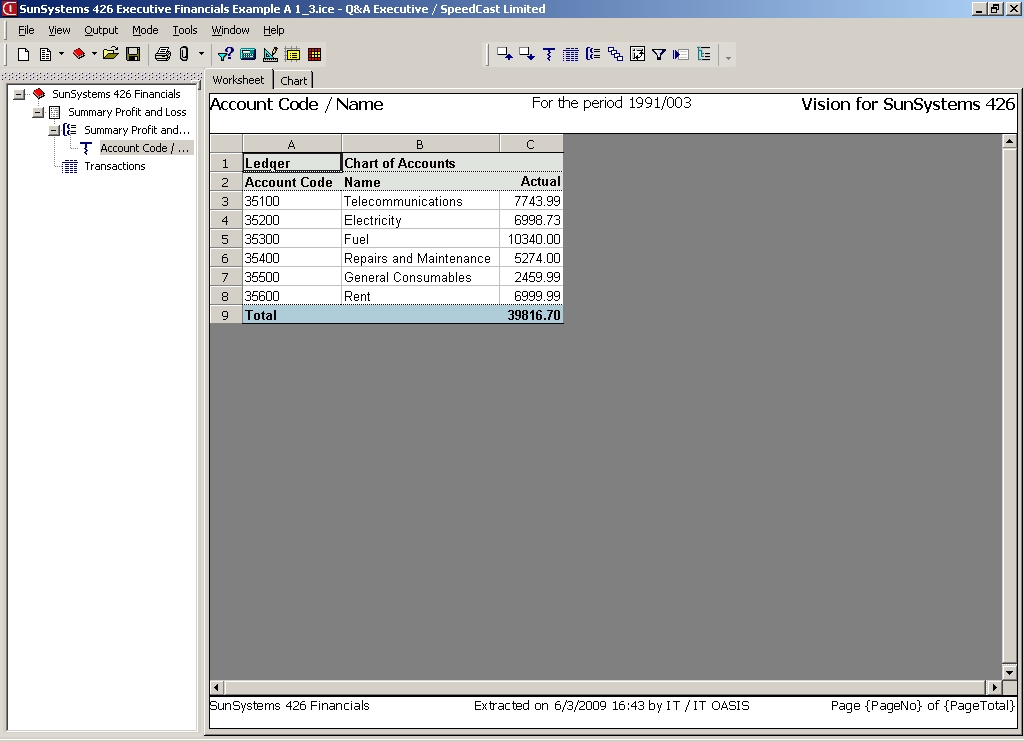Click the set-square and pencil design icon
This screenshot has height=742, width=1024.
click(x=270, y=54)
